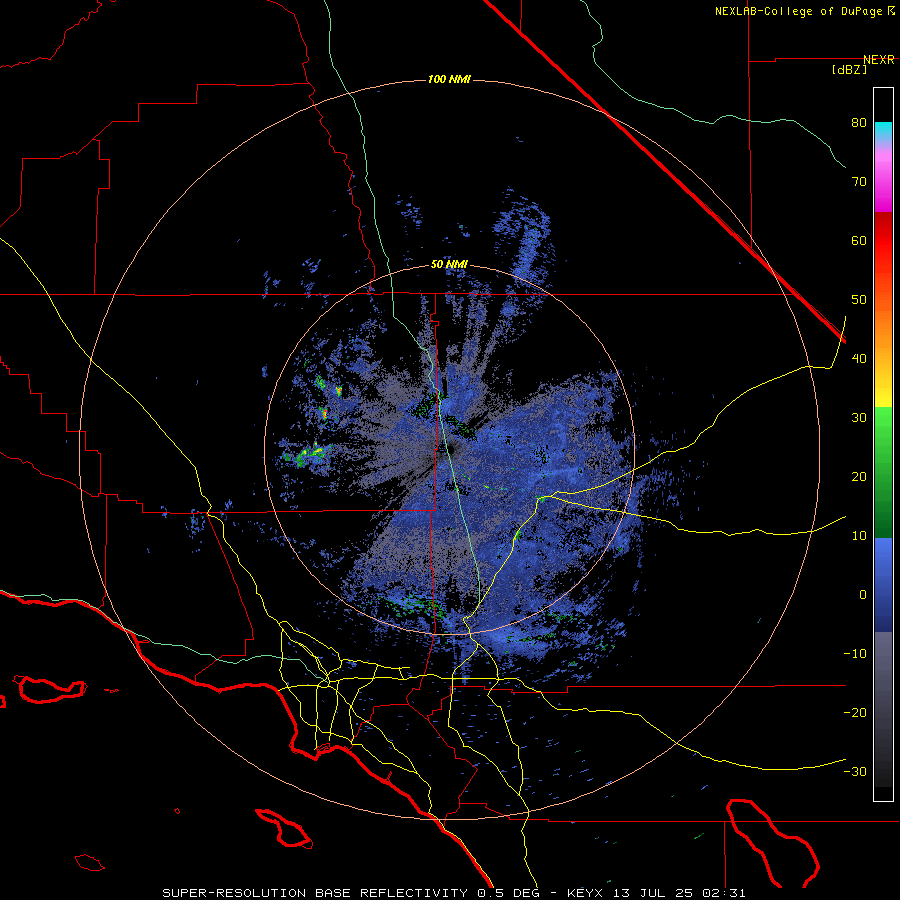Click the 50 NMI range ring label
This screenshot has width=900, height=900.
tap(449, 265)
